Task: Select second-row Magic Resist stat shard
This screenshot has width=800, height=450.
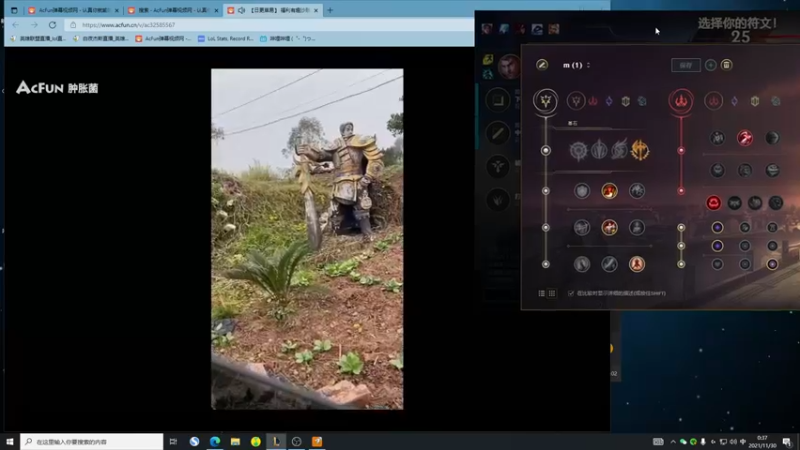Action: (x=772, y=246)
